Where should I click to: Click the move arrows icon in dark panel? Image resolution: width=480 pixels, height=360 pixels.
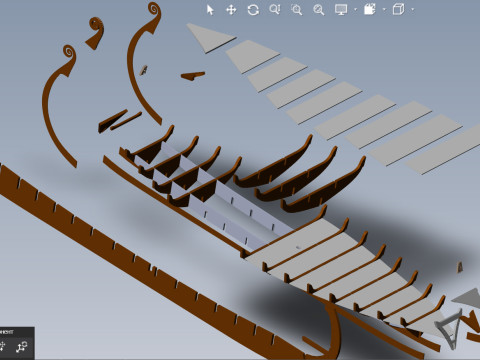point(2,347)
